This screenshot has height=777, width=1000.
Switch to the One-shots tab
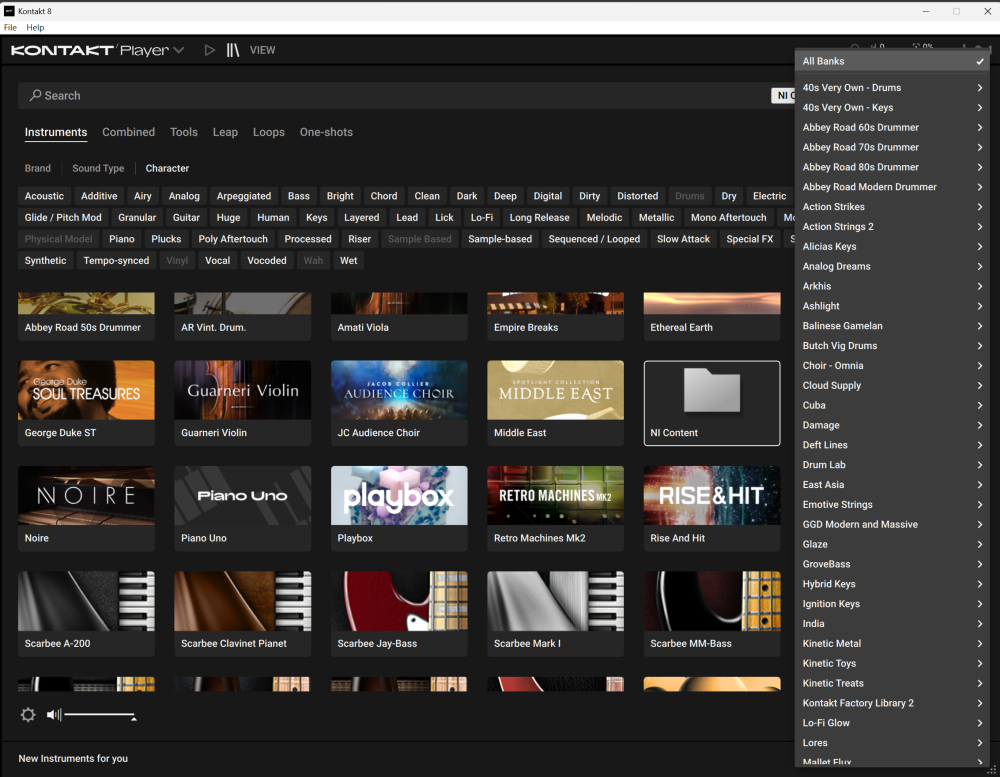(326, 132)
